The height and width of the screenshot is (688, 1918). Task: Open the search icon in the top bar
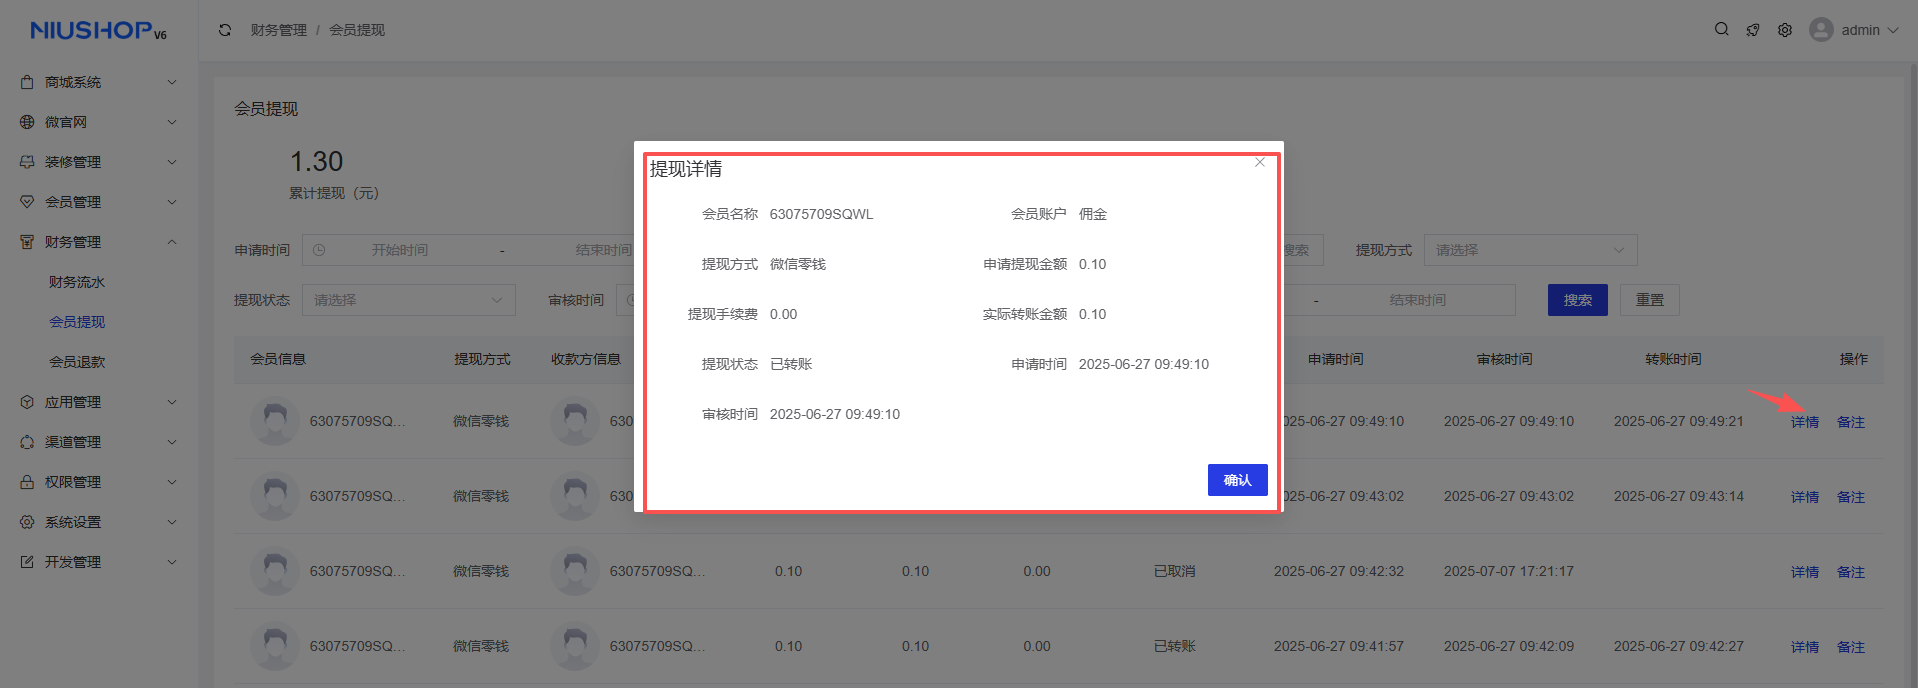click(1721, 30)
